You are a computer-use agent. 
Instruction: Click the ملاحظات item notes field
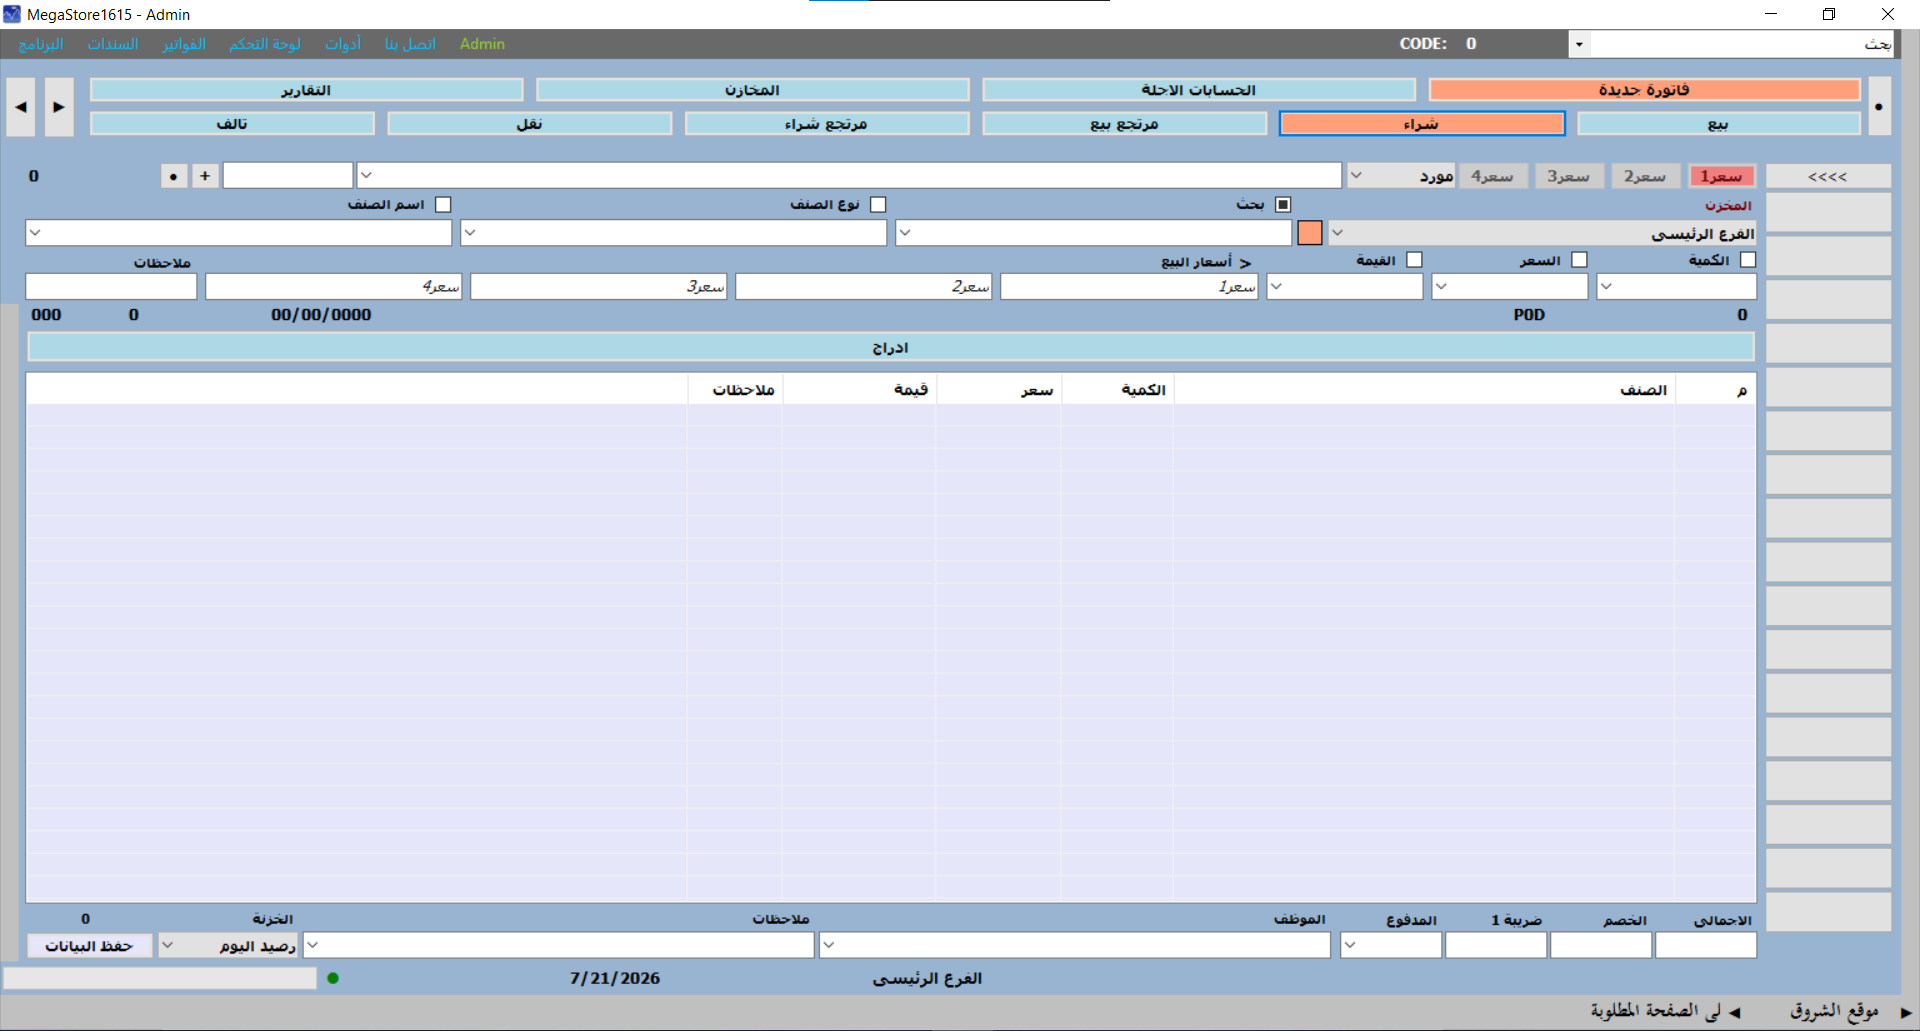click(x=111, y=287)
